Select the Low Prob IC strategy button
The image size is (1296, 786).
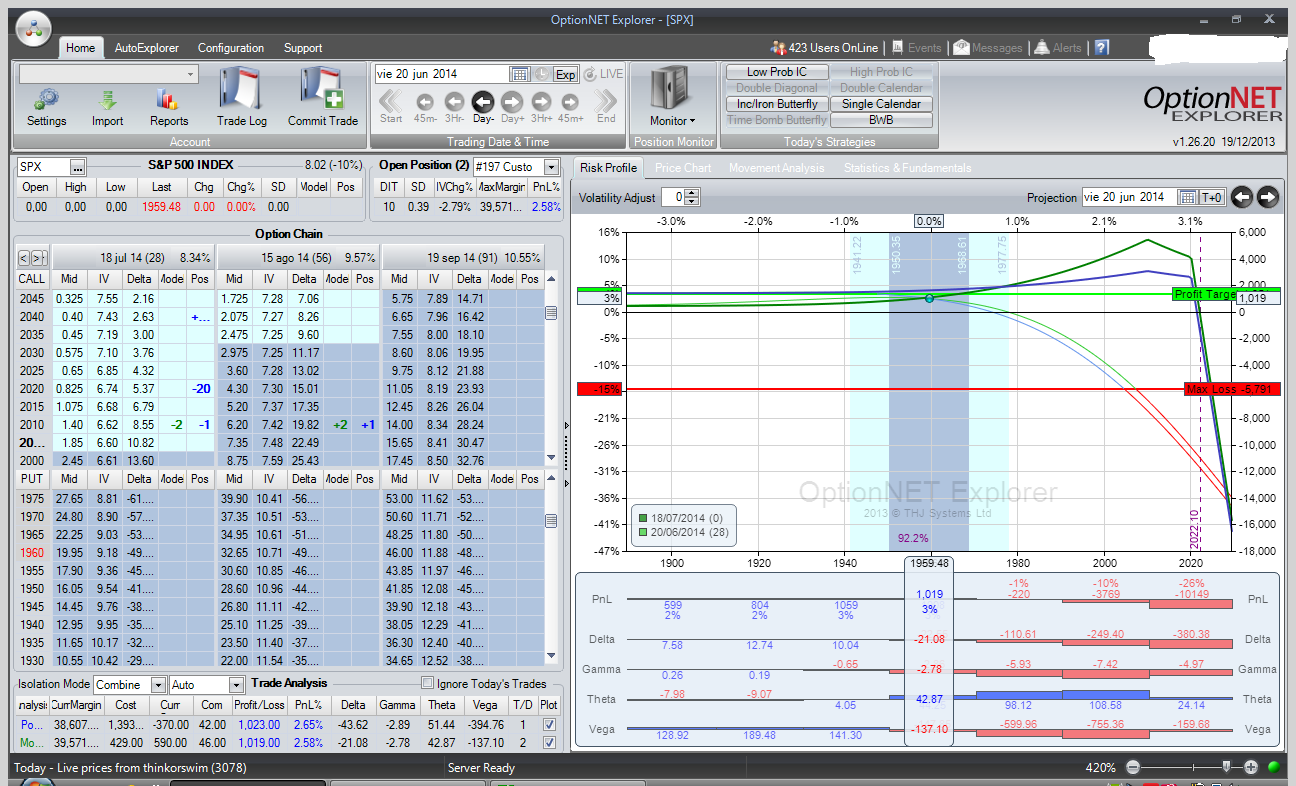pyautogui.click(x=776, y=72)
